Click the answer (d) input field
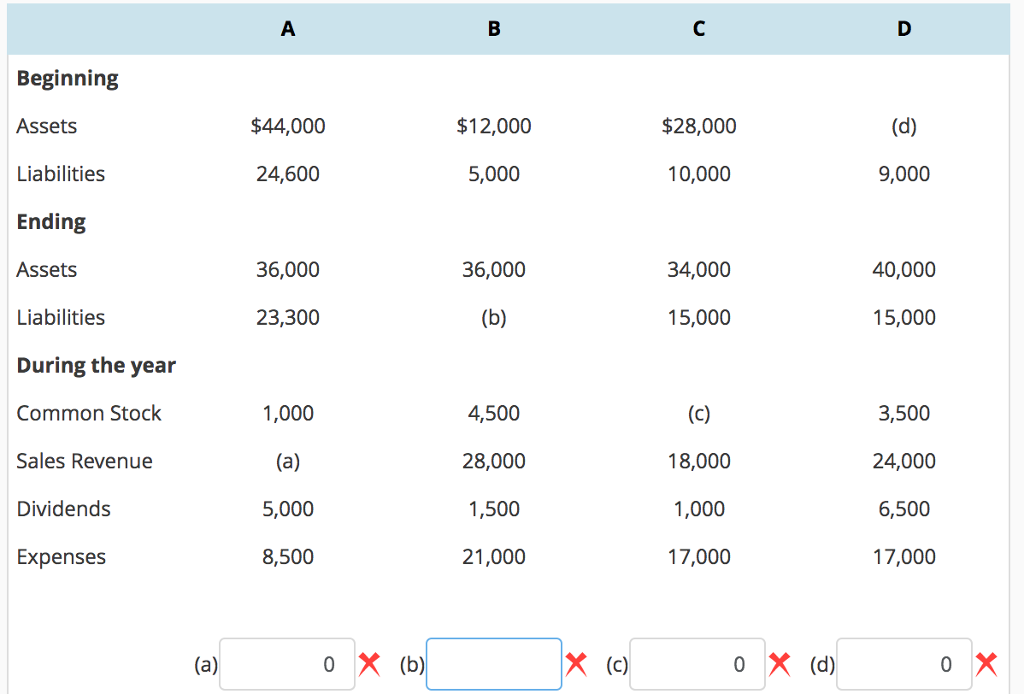 [x=904, y=664]
